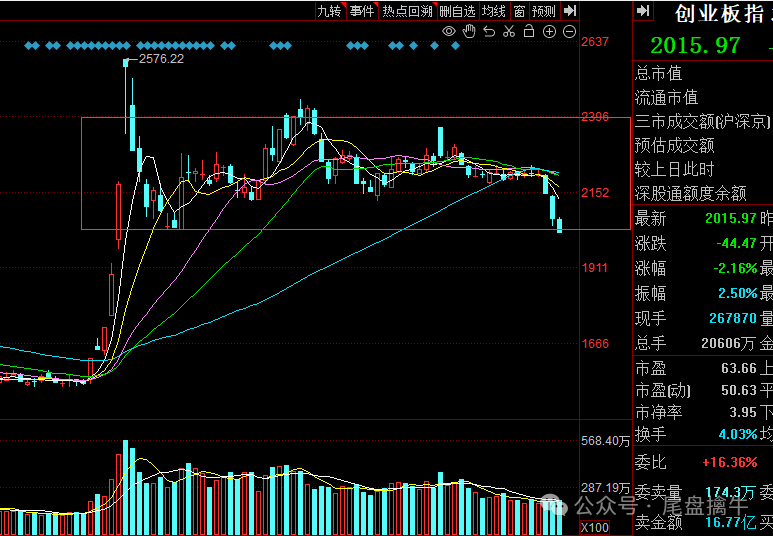Click the large green 2015.97 price header
The width and height of the screenshot is (773, 536).
point(695,45)
